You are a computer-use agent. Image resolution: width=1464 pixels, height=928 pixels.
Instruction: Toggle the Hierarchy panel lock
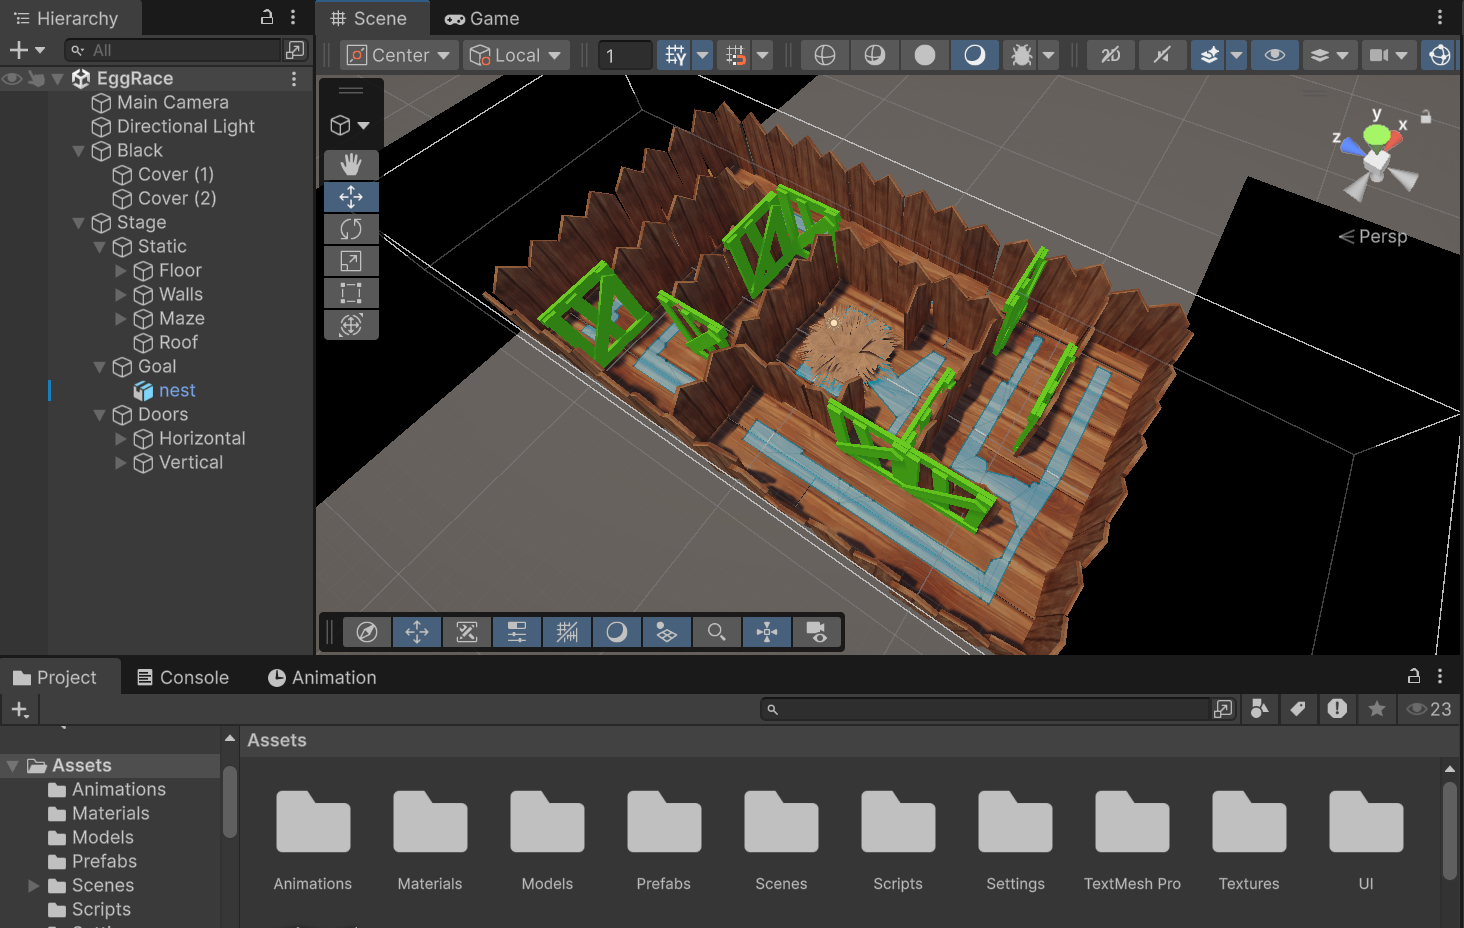pyautogui.click(x=267, y=17)
